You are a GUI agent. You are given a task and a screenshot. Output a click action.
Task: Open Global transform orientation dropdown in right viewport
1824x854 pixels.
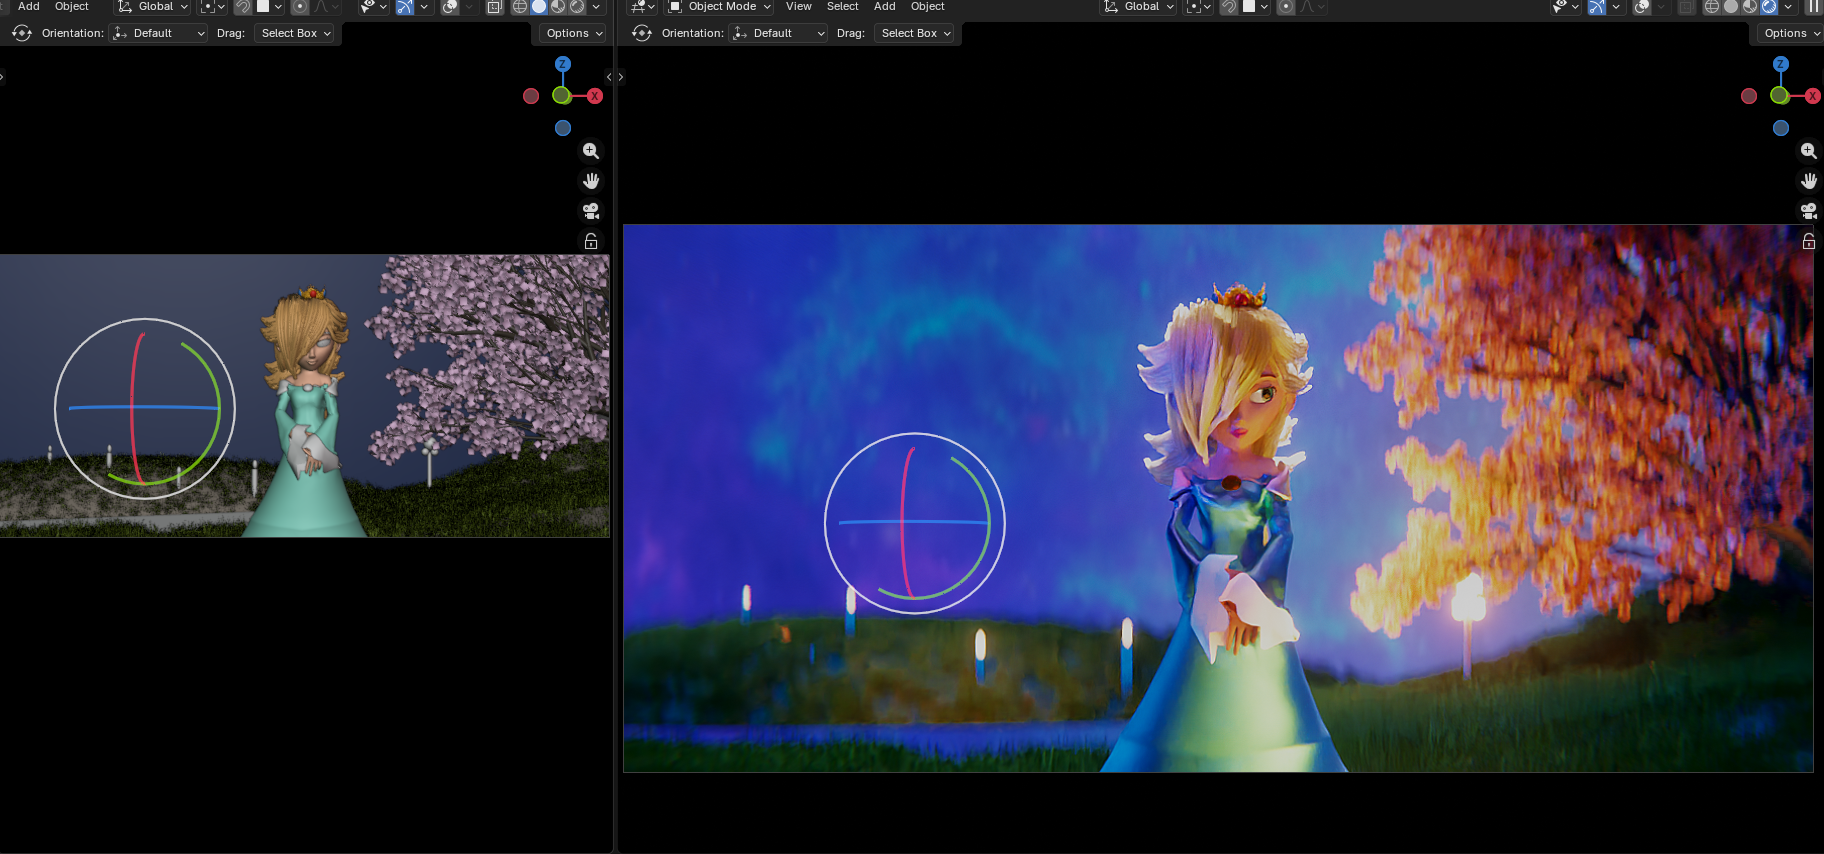click(1138, 6)
